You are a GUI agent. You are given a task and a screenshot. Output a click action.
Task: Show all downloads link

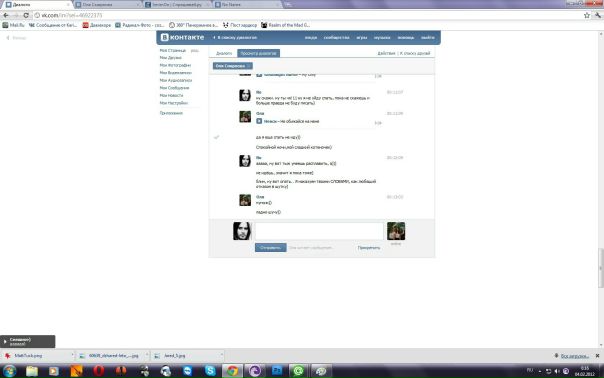(574, 356)
